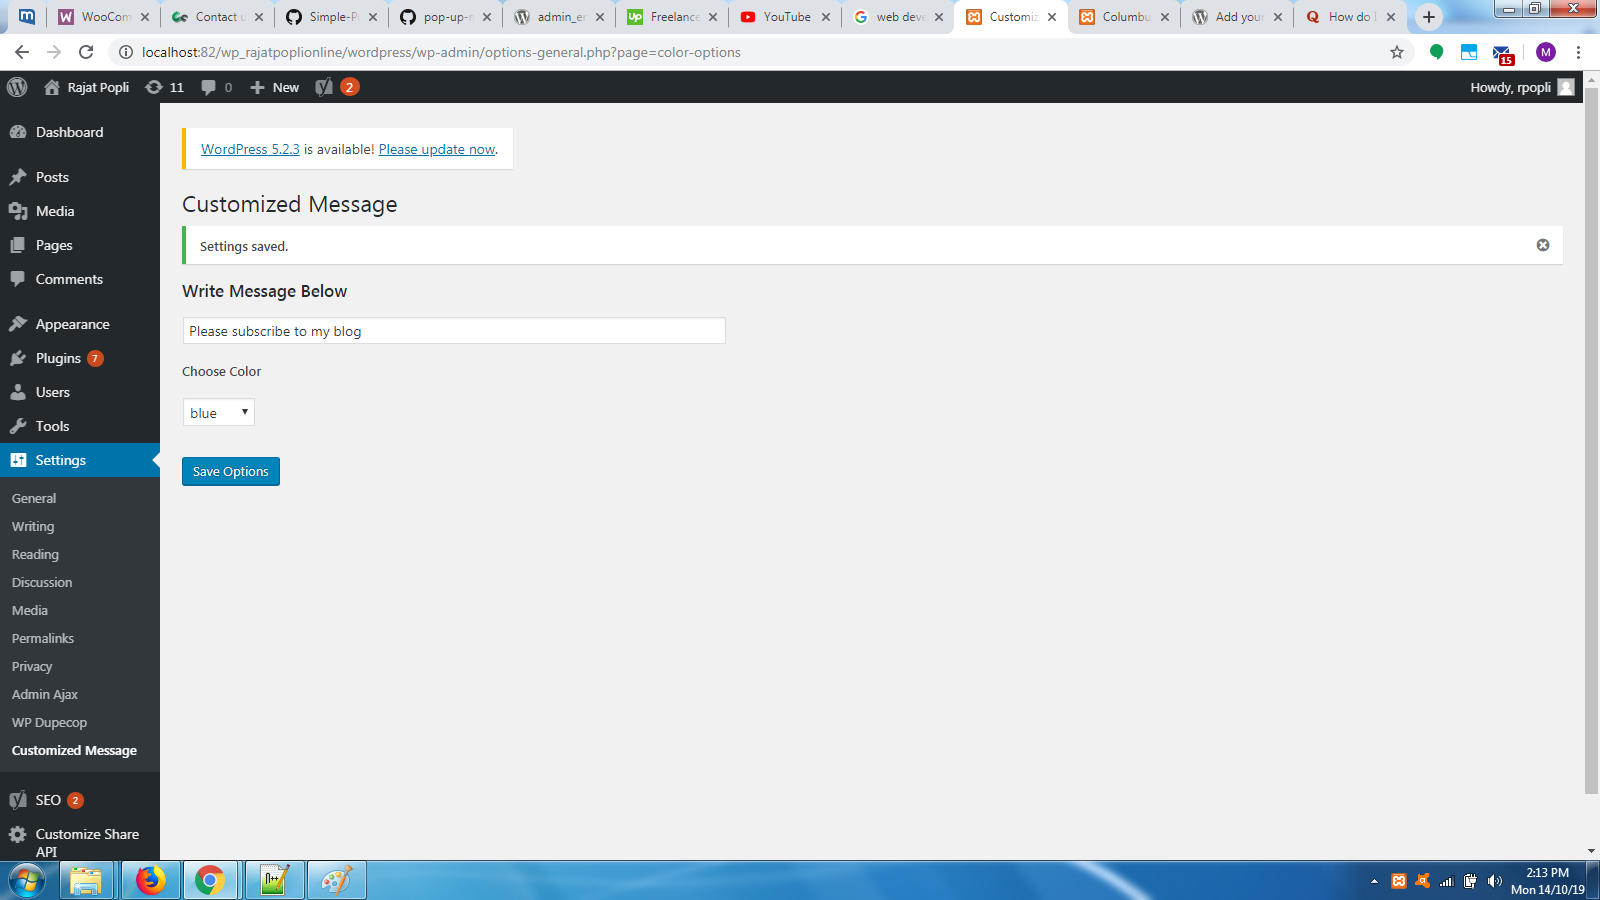1600x900 pixels.
Task: Open General settings submenu
Action: (x=34, y=498)
